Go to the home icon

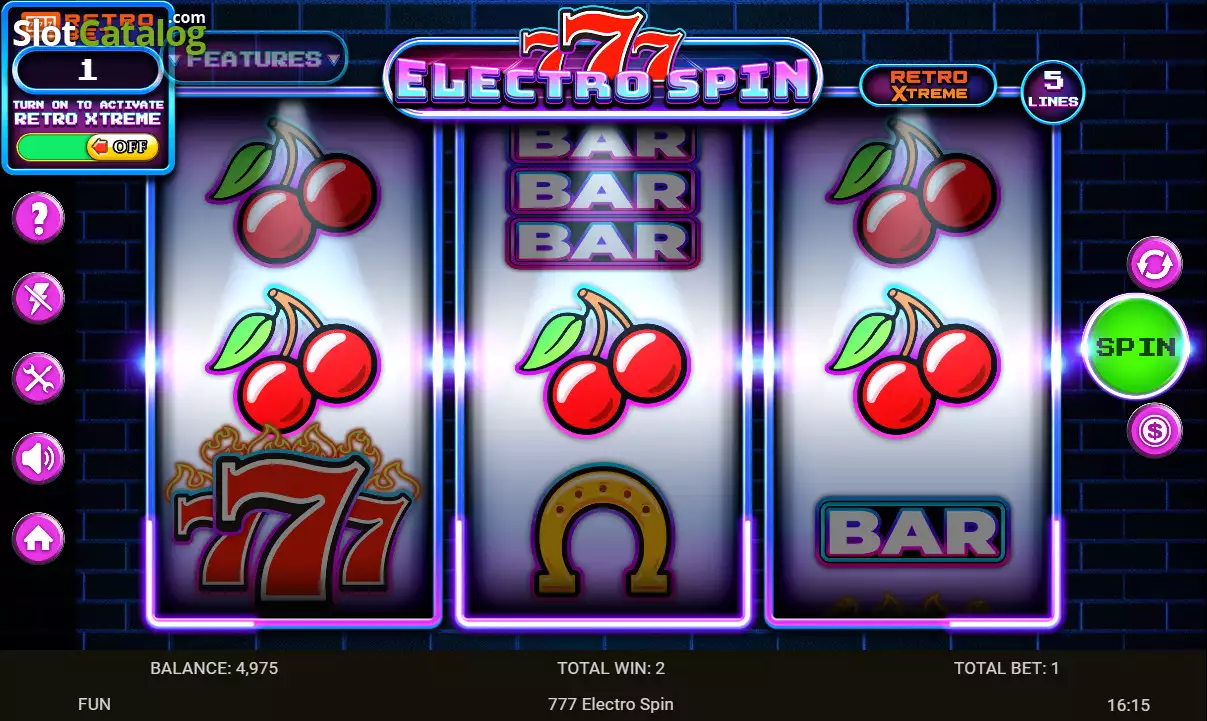(38, 539)
